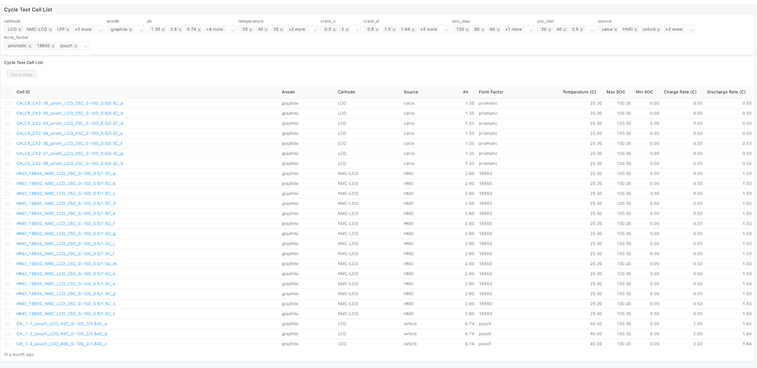Image resolution: width=757 pixels, height=368 pixels.
Task: Show the '+2 more' source filter tags
Action: click(x=674, y=29)
